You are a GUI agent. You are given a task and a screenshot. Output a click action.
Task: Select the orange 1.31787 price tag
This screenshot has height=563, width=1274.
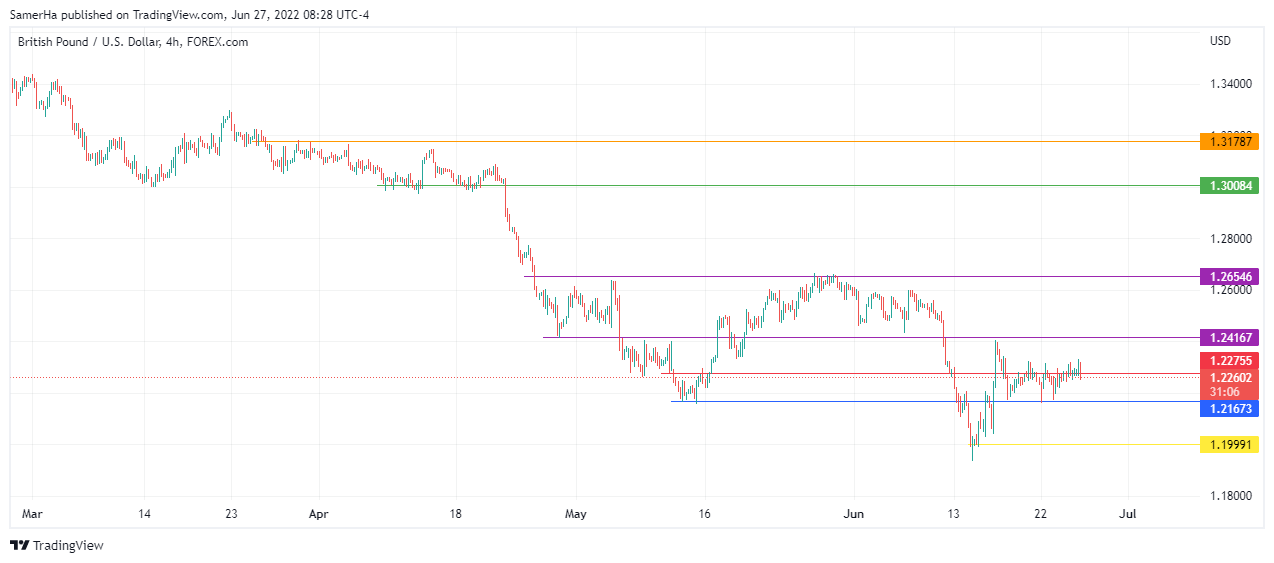click(1230, 142)
